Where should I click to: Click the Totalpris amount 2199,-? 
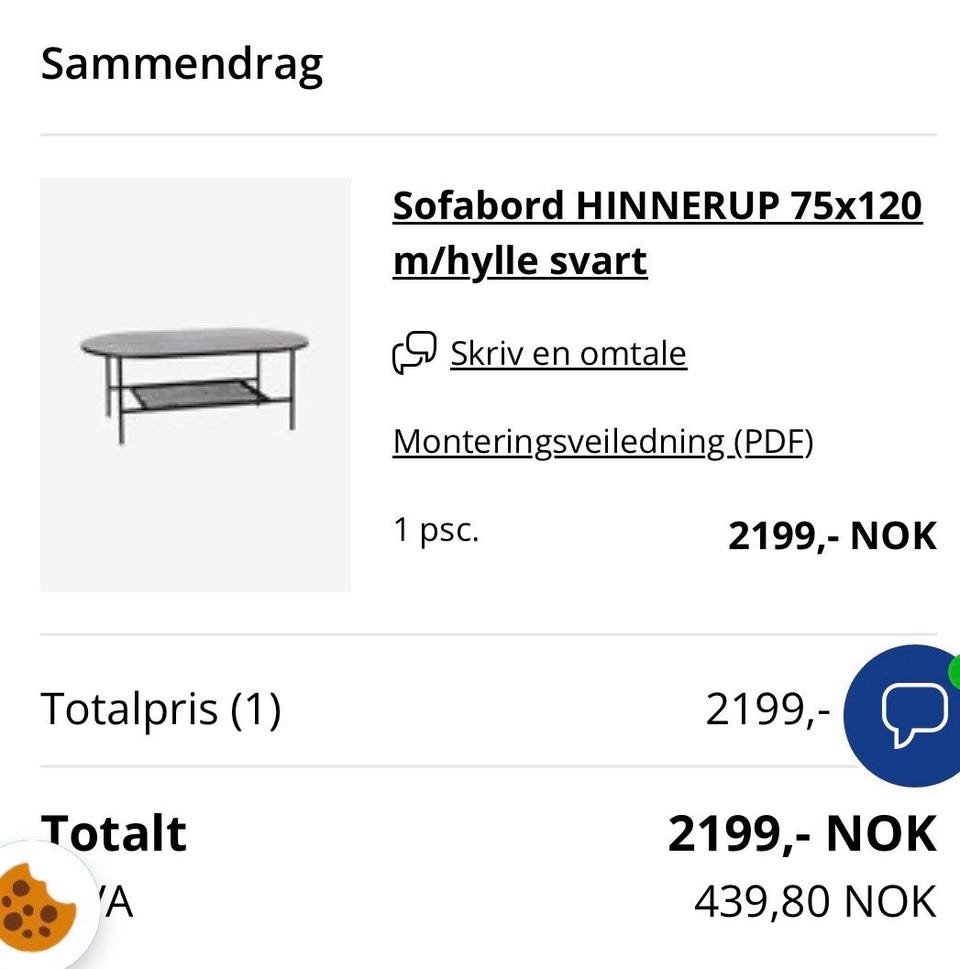[768, 709]
